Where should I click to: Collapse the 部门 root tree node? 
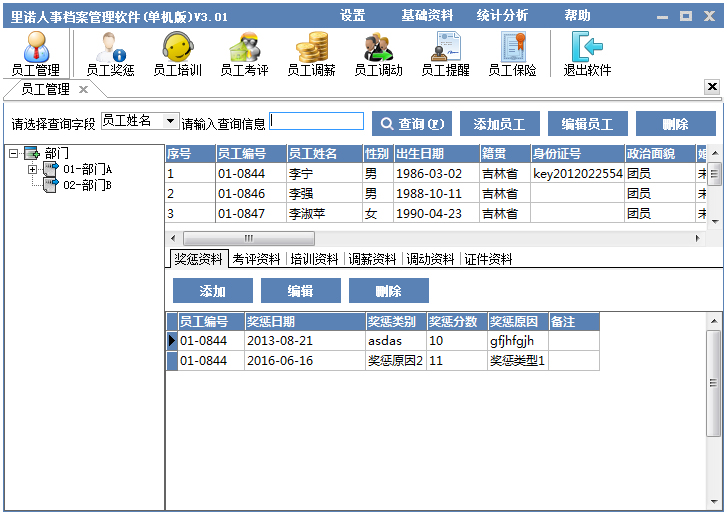[x=13, y=153]
